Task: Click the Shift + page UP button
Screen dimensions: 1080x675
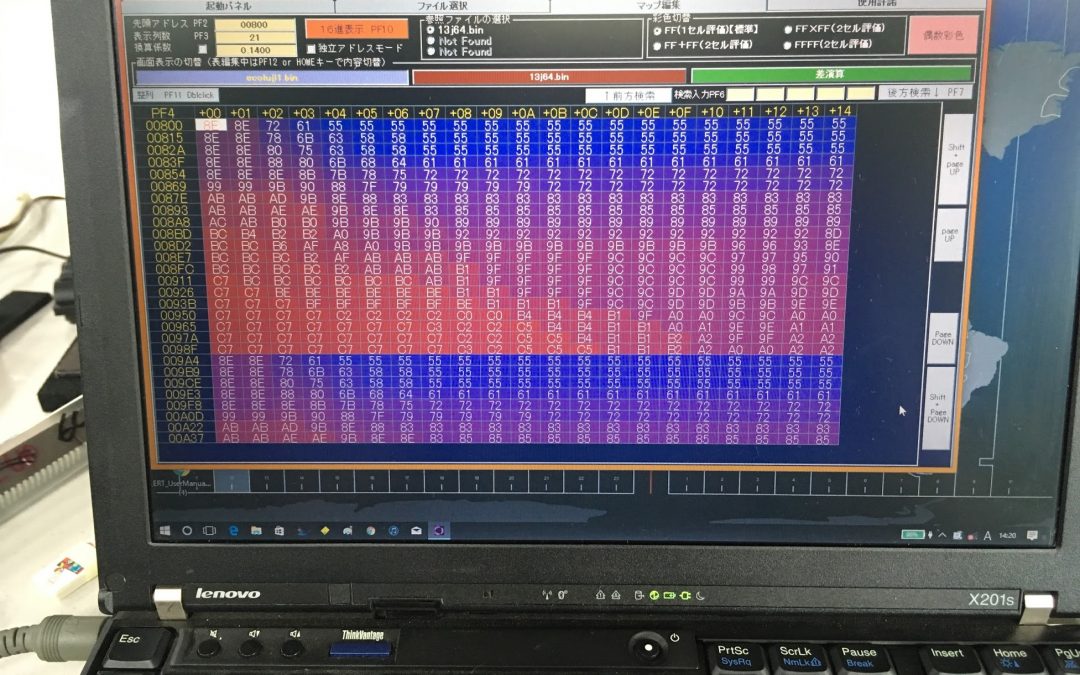Action: (x=955, y=159)
